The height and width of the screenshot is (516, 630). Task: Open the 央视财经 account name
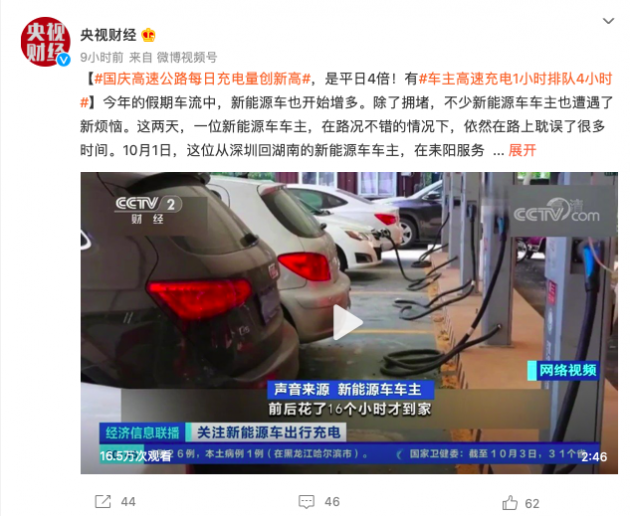108,35
